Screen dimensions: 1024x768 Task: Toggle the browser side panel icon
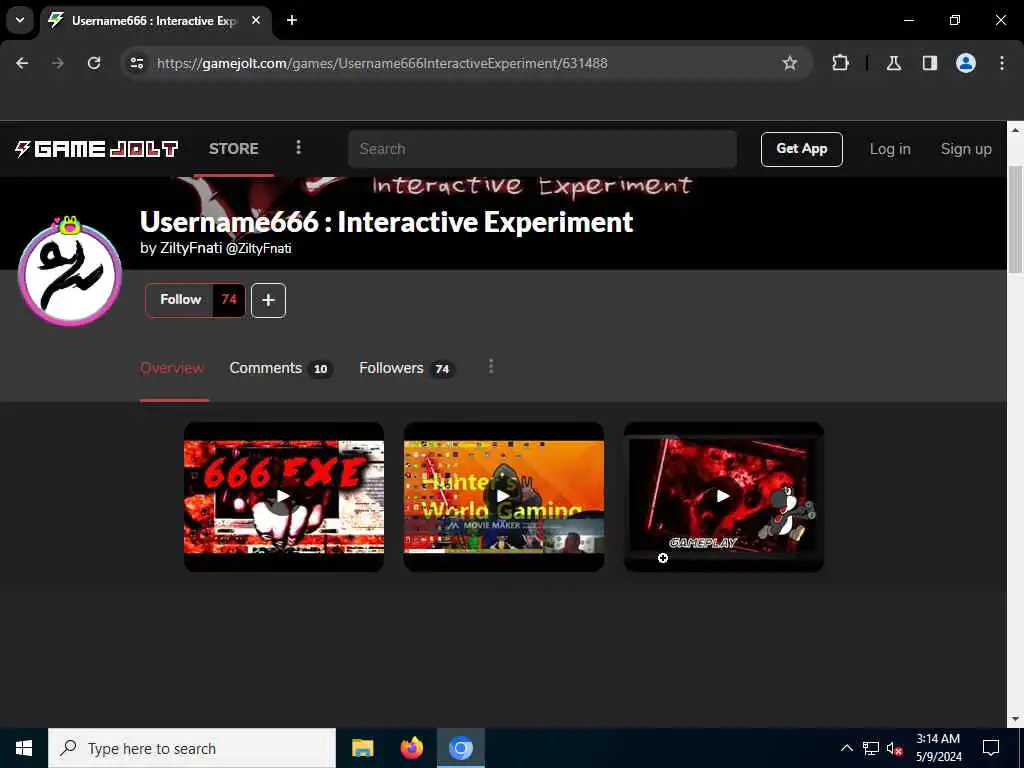click(930, 63)
